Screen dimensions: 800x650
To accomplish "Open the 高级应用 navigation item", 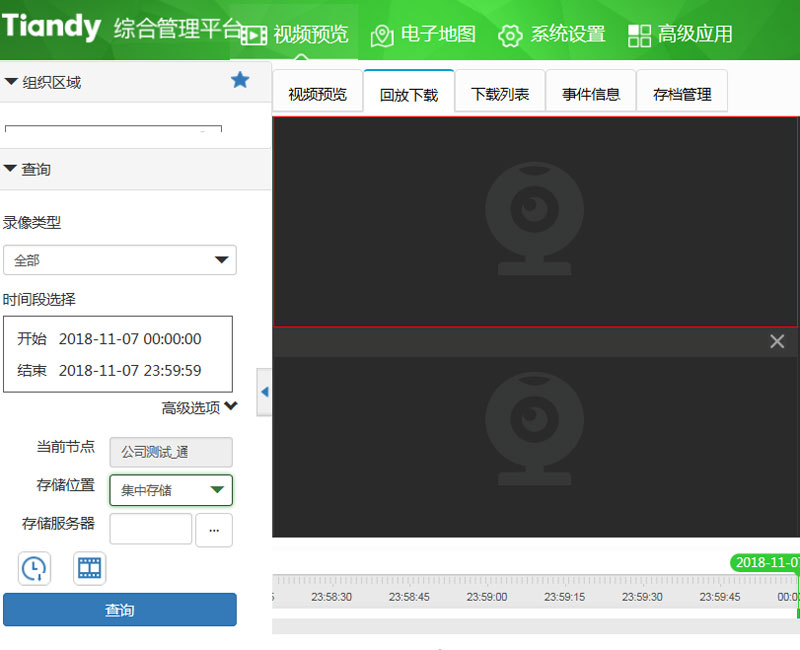I will pyautogui.click(x=680, y=34).
